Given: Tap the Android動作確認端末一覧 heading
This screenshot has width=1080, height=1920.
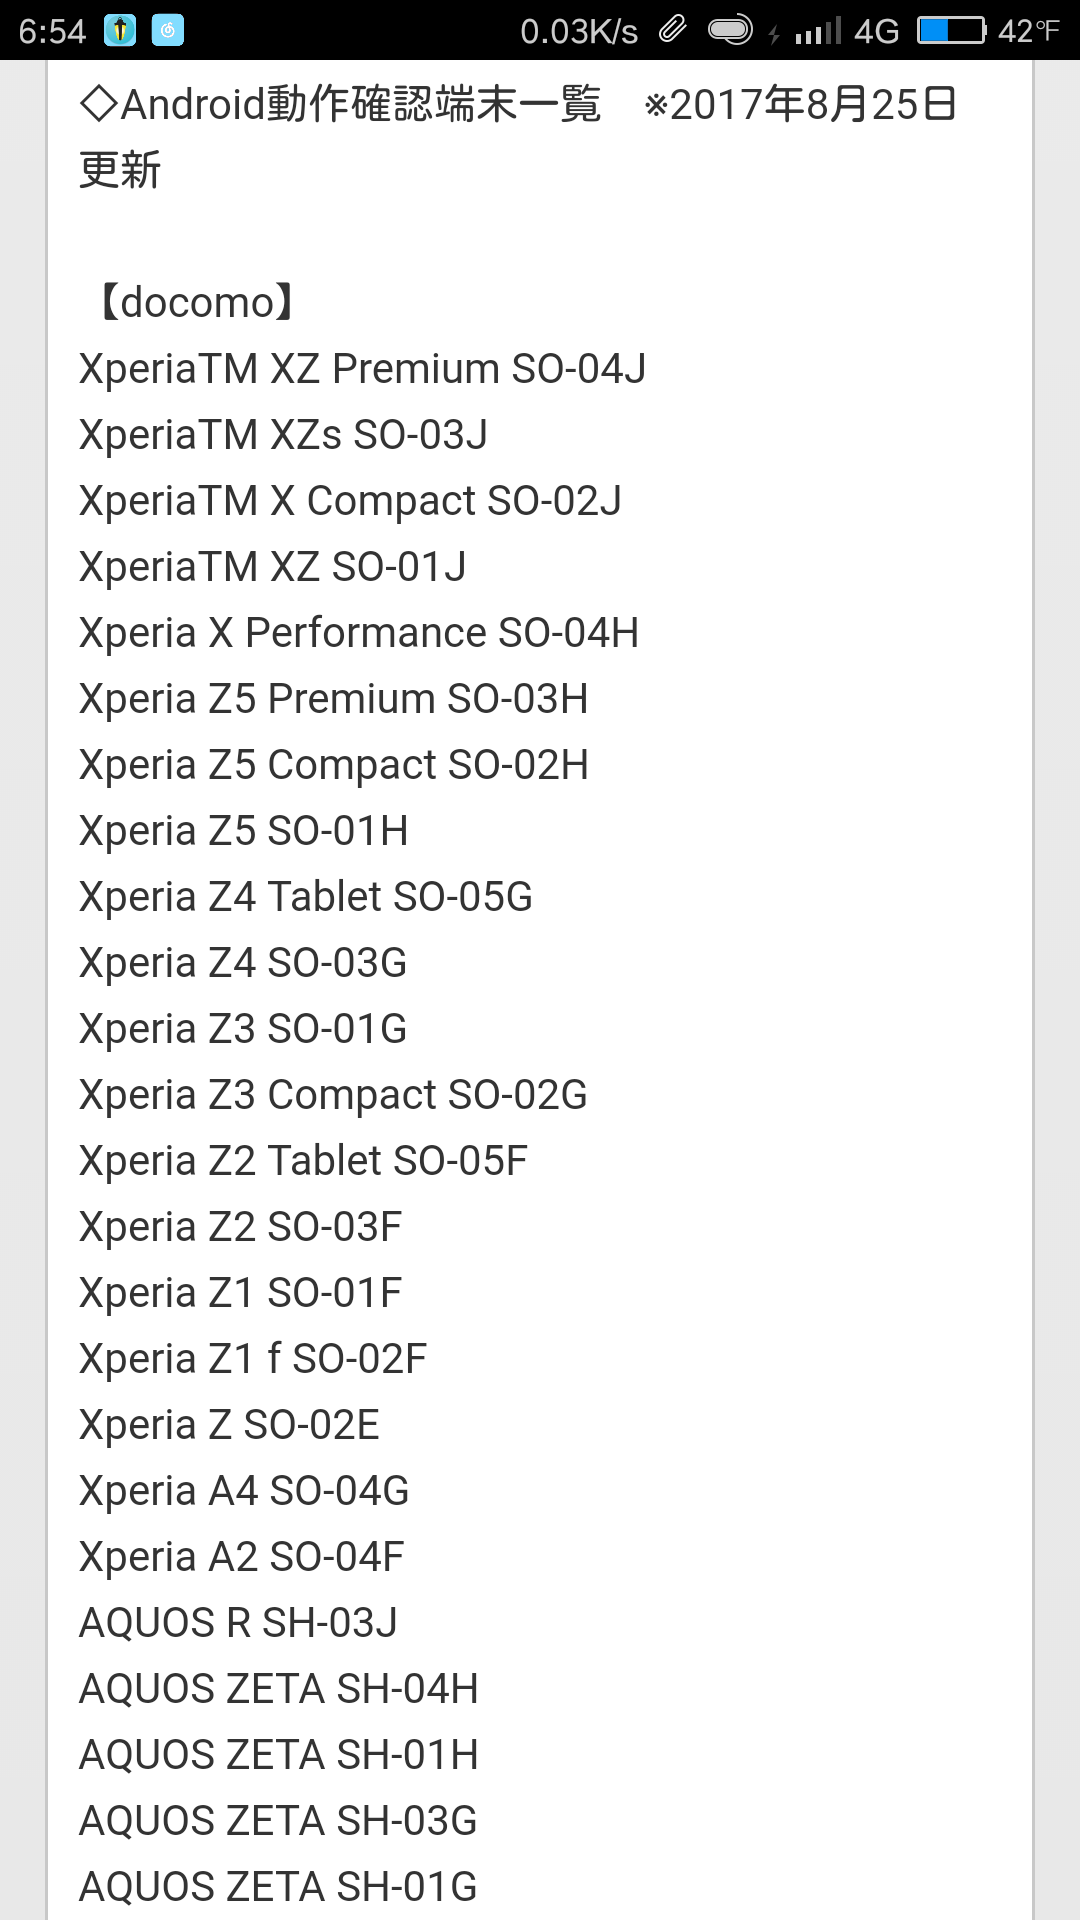Looking at the screenshot, I should 341,104.
